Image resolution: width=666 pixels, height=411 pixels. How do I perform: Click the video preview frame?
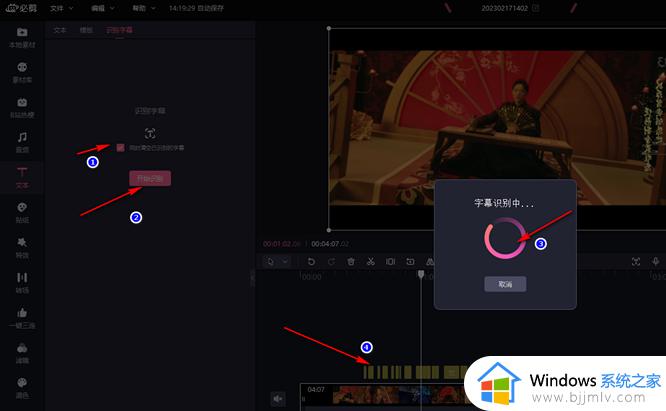tap(497, 128)
